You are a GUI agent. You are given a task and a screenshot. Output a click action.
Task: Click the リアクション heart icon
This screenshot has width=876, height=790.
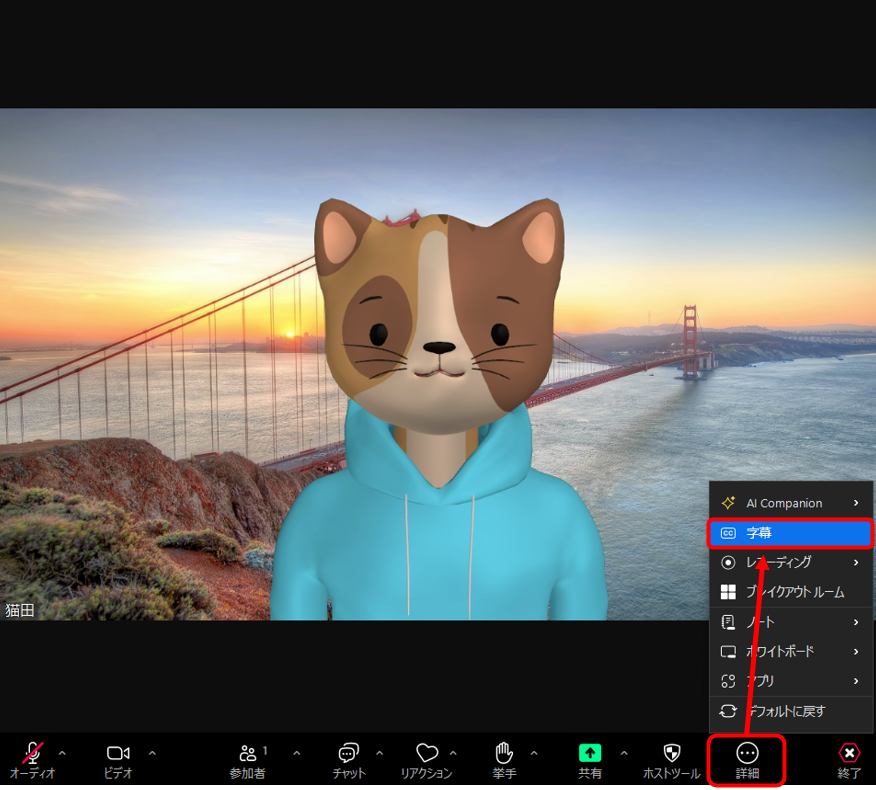tap(427, 753)
